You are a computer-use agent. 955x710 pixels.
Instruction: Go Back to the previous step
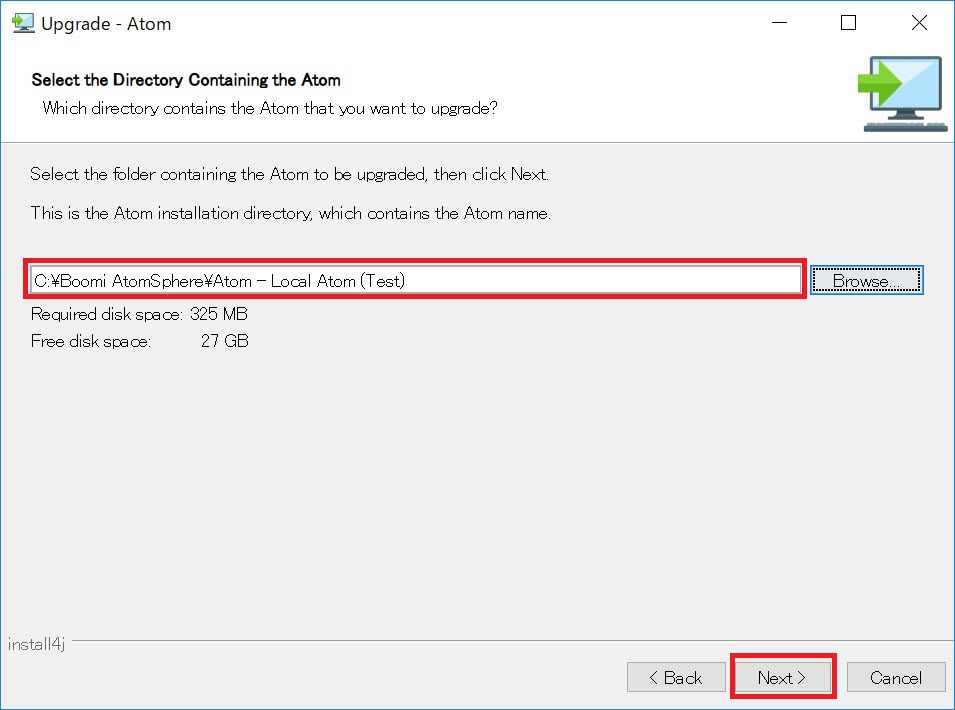pyautogui.click(x=676, y=677)
